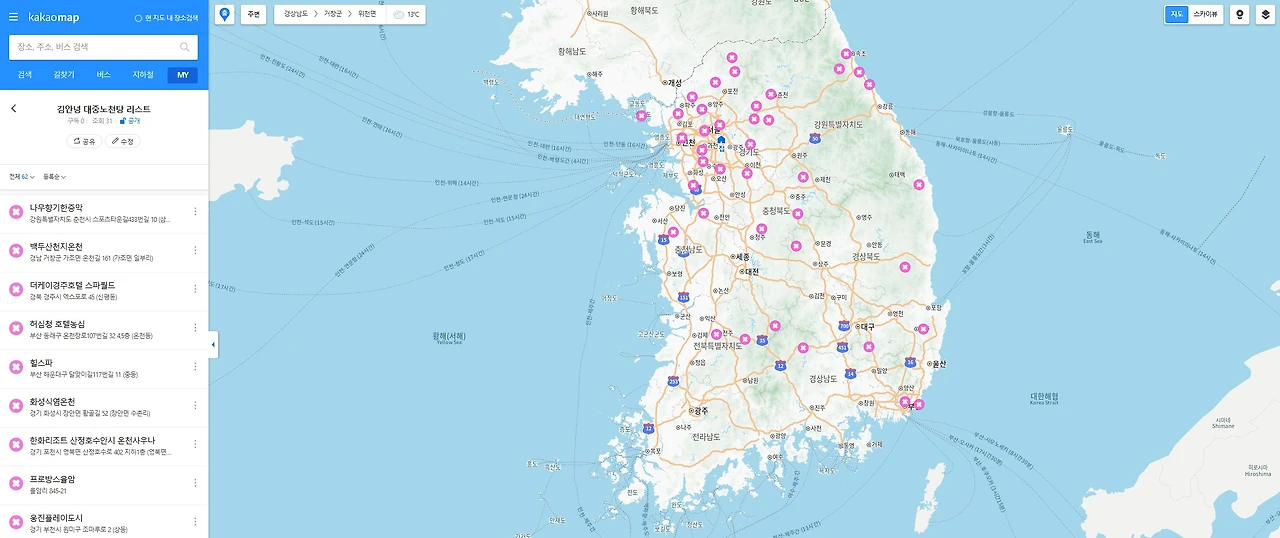This screenshot has height=538, width=1280.
Task: Open the 거창군 district selector
Action: 332,15
